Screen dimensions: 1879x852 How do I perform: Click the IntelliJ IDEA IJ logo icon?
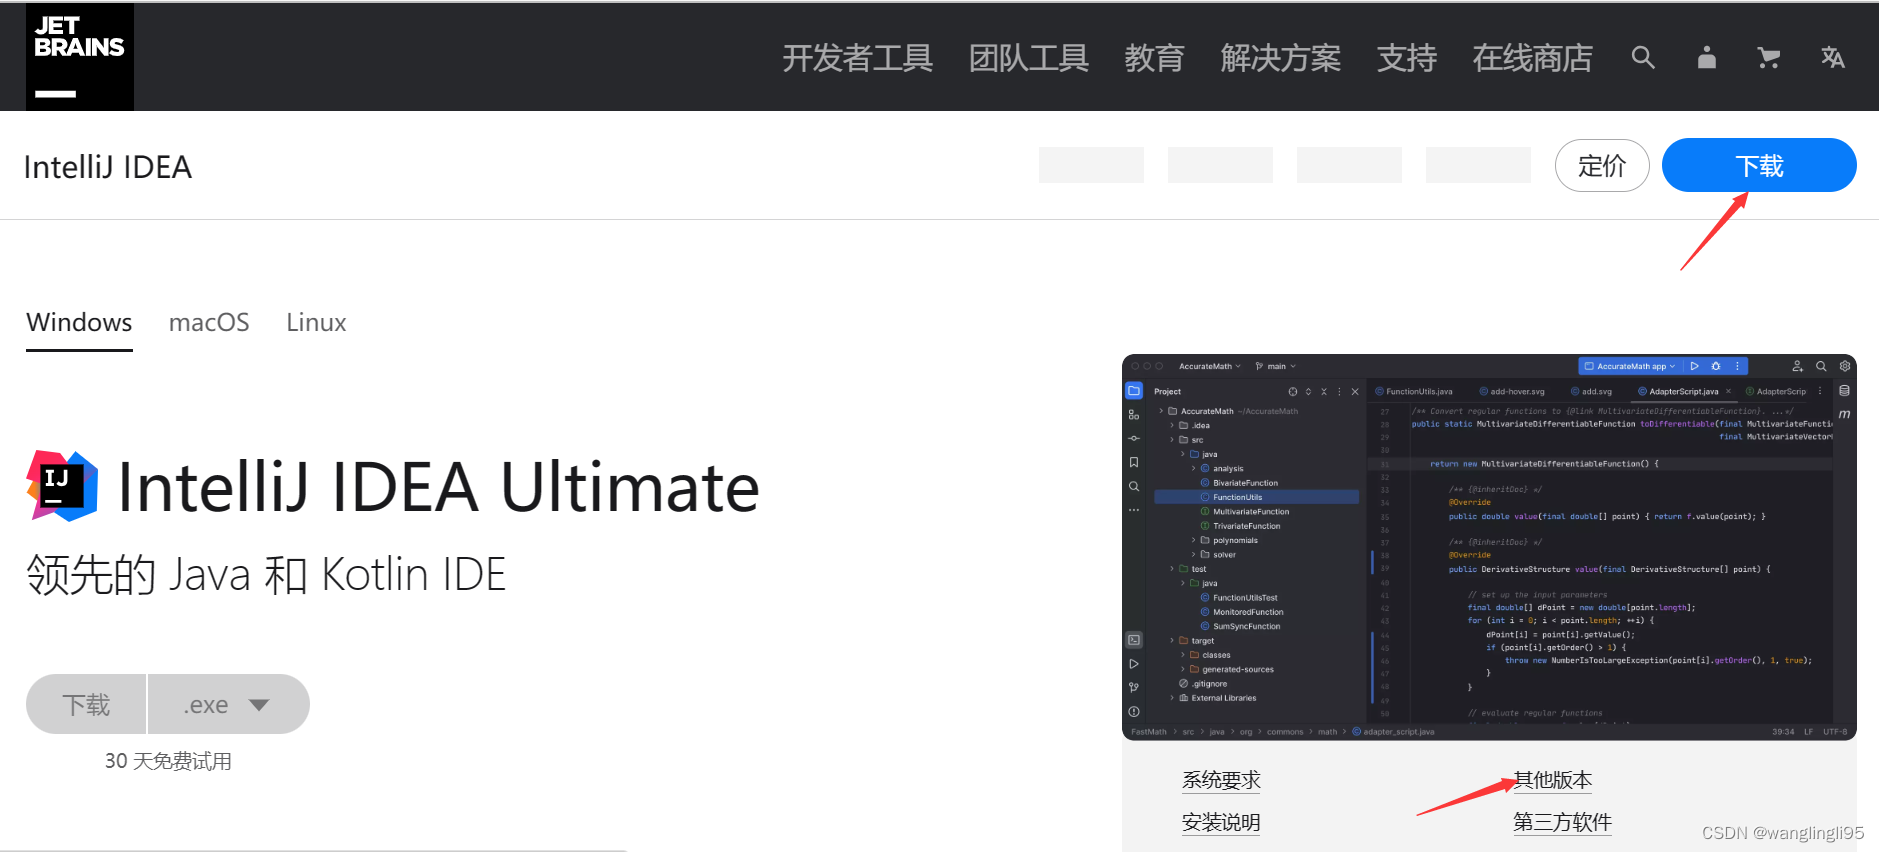pos(62,486)
